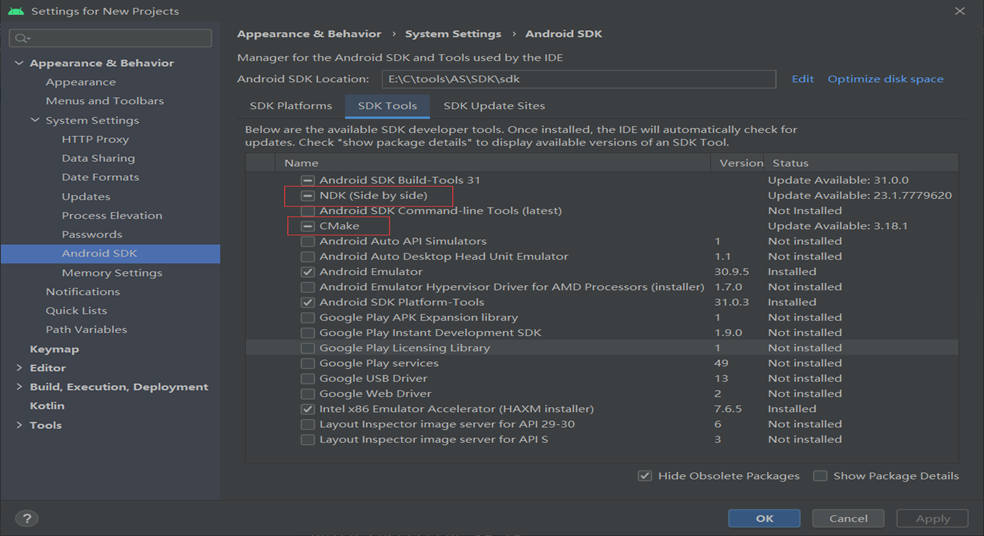Viewport: 984px width, 536px height.
Task: Click Appearance & Behavior in the breadcrumb
Action: tap(309, 34)
